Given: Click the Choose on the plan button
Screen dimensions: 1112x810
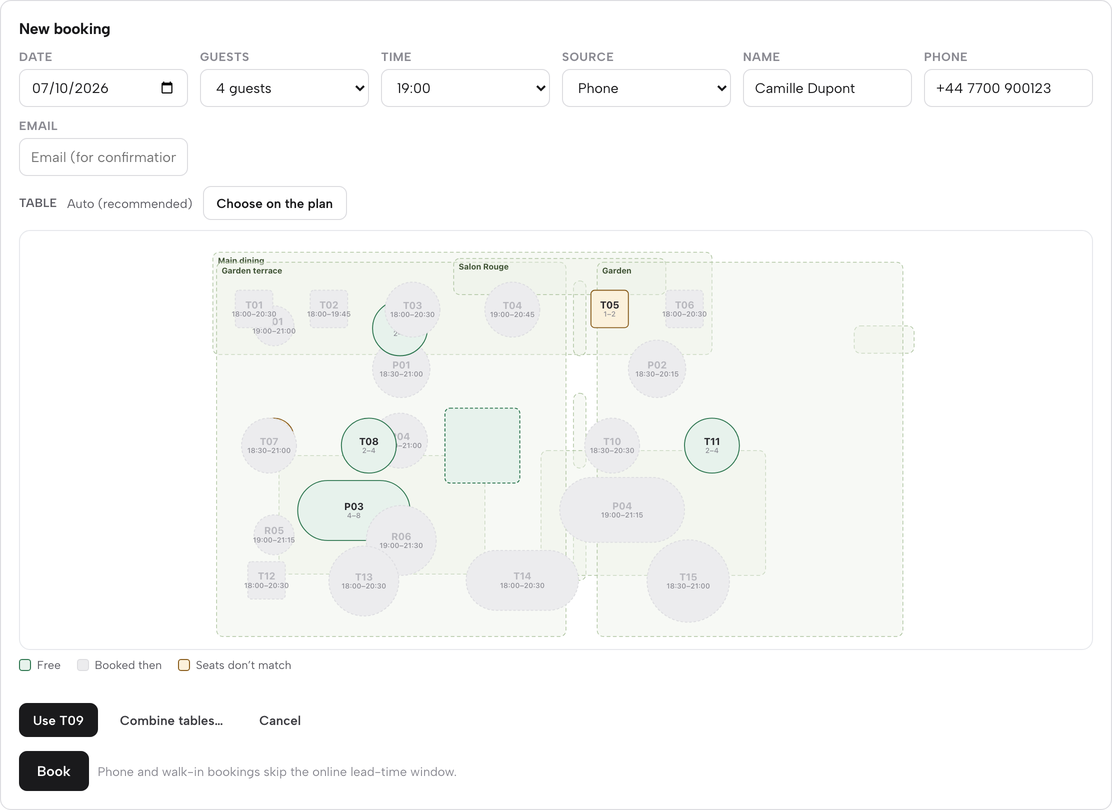Looking at the screenshot, I should pyautogui.click(x=274, y=204).
